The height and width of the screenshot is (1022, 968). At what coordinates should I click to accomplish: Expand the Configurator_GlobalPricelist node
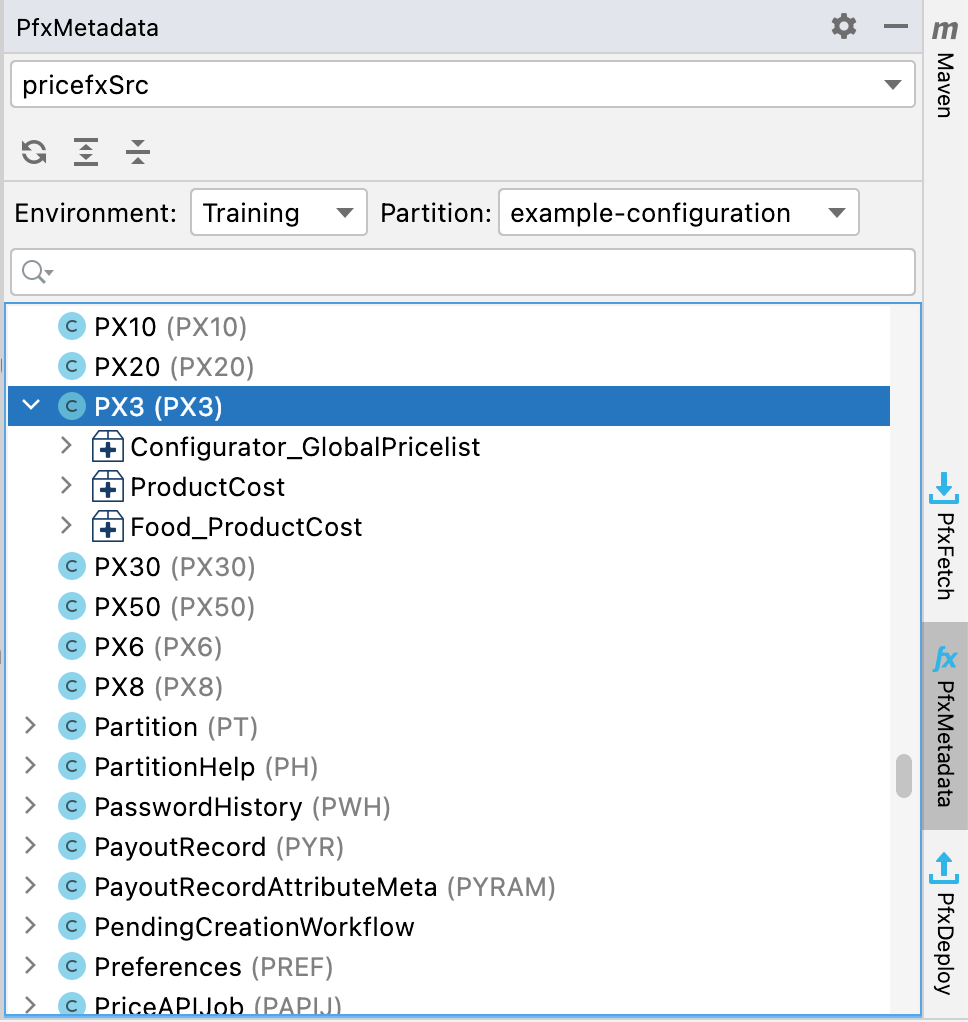tap(67, 446)
